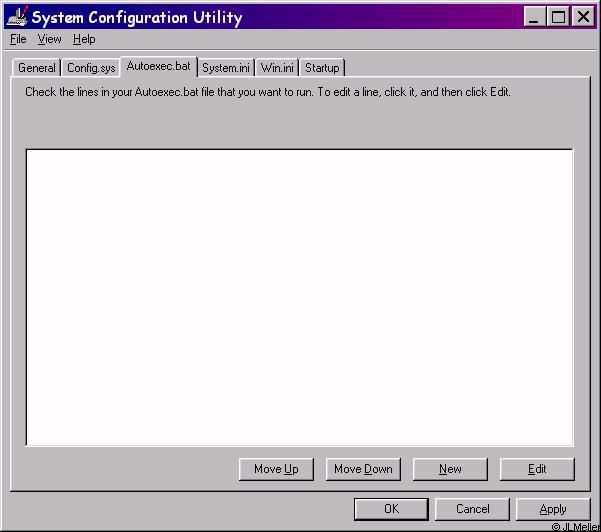The height and width of the screenshot is (532, 601).
Task: Switch to the Config.sys tab
Action: [91, 68]
